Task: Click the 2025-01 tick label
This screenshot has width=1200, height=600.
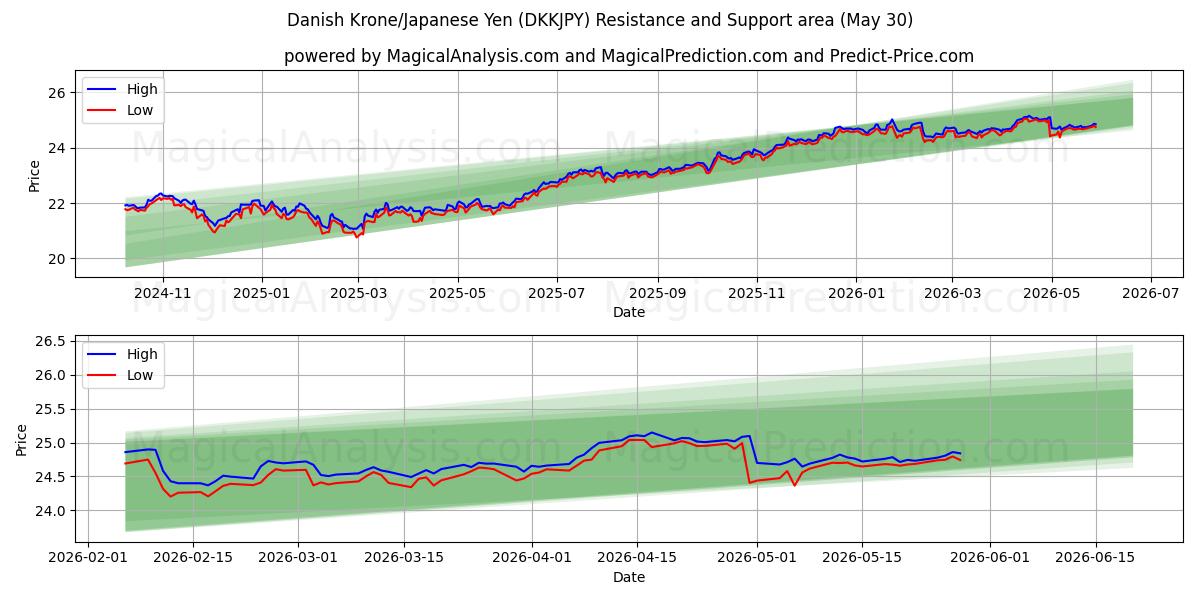Action: coord(262,294)
